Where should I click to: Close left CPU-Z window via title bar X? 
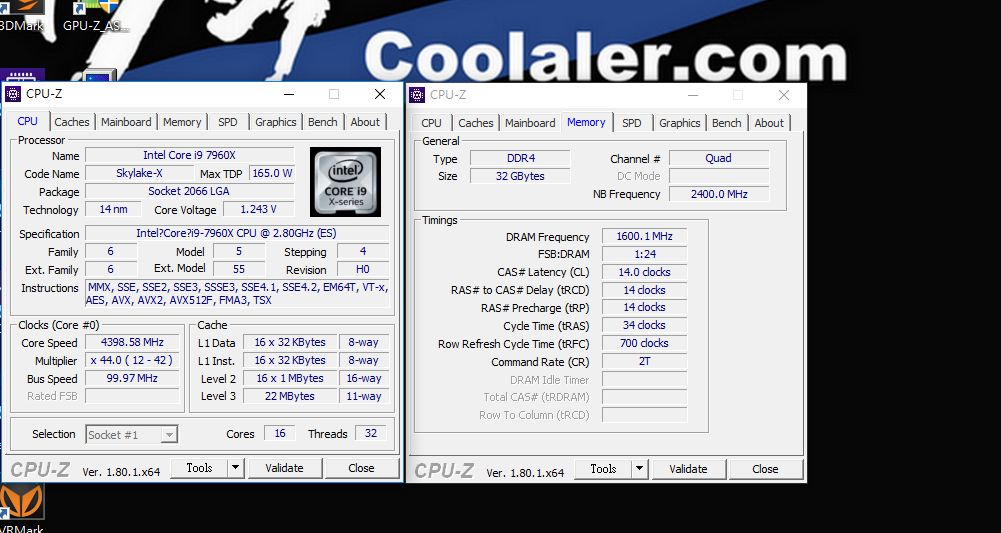click(x=380, y=94)
